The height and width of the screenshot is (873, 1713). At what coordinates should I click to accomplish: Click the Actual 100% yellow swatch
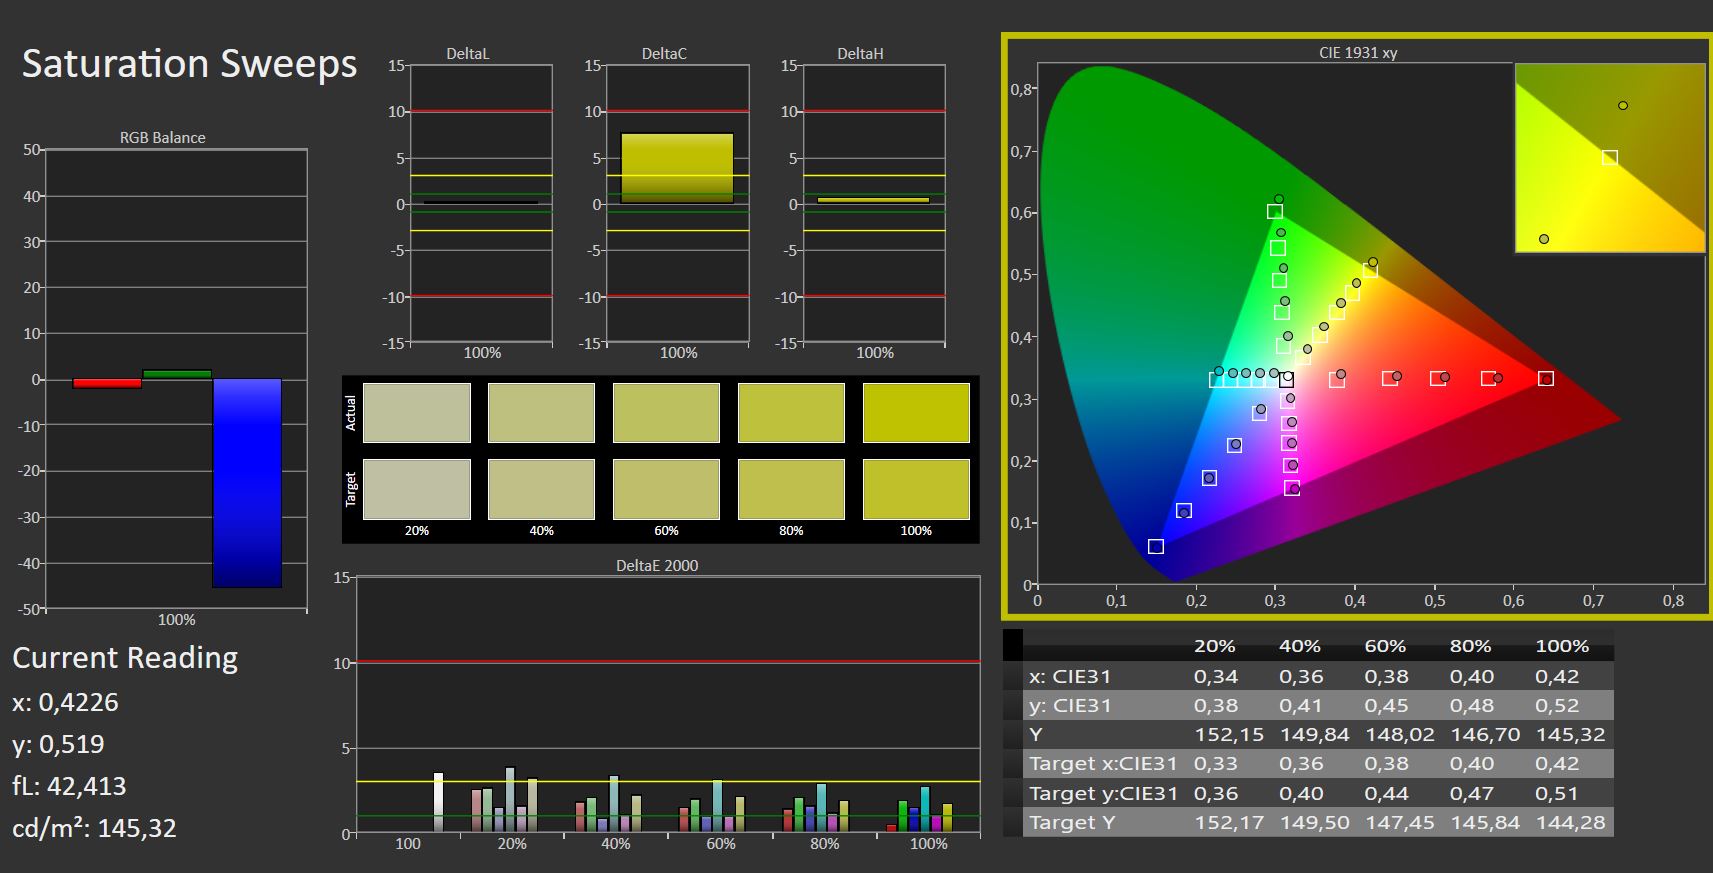click(915, 413)
